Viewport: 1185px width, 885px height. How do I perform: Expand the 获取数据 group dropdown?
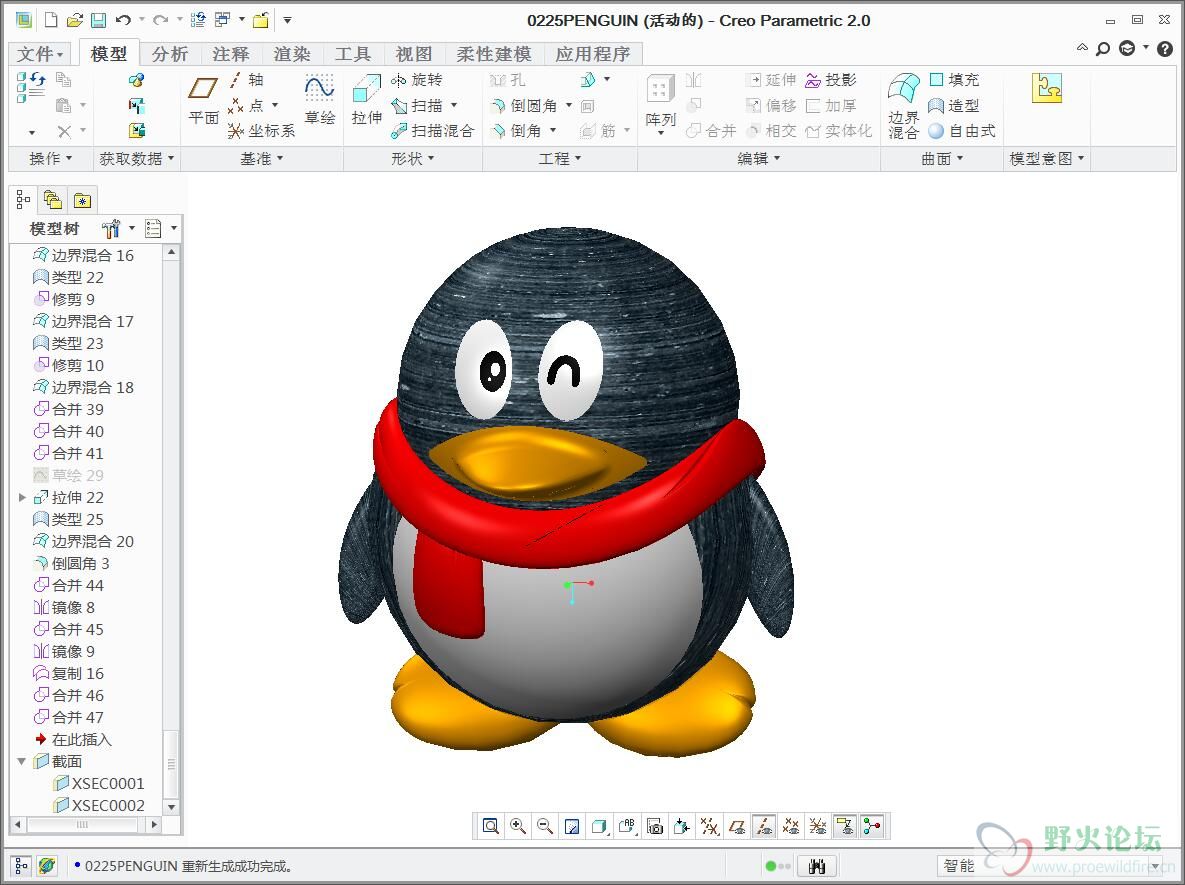click(x=136, y=159)
